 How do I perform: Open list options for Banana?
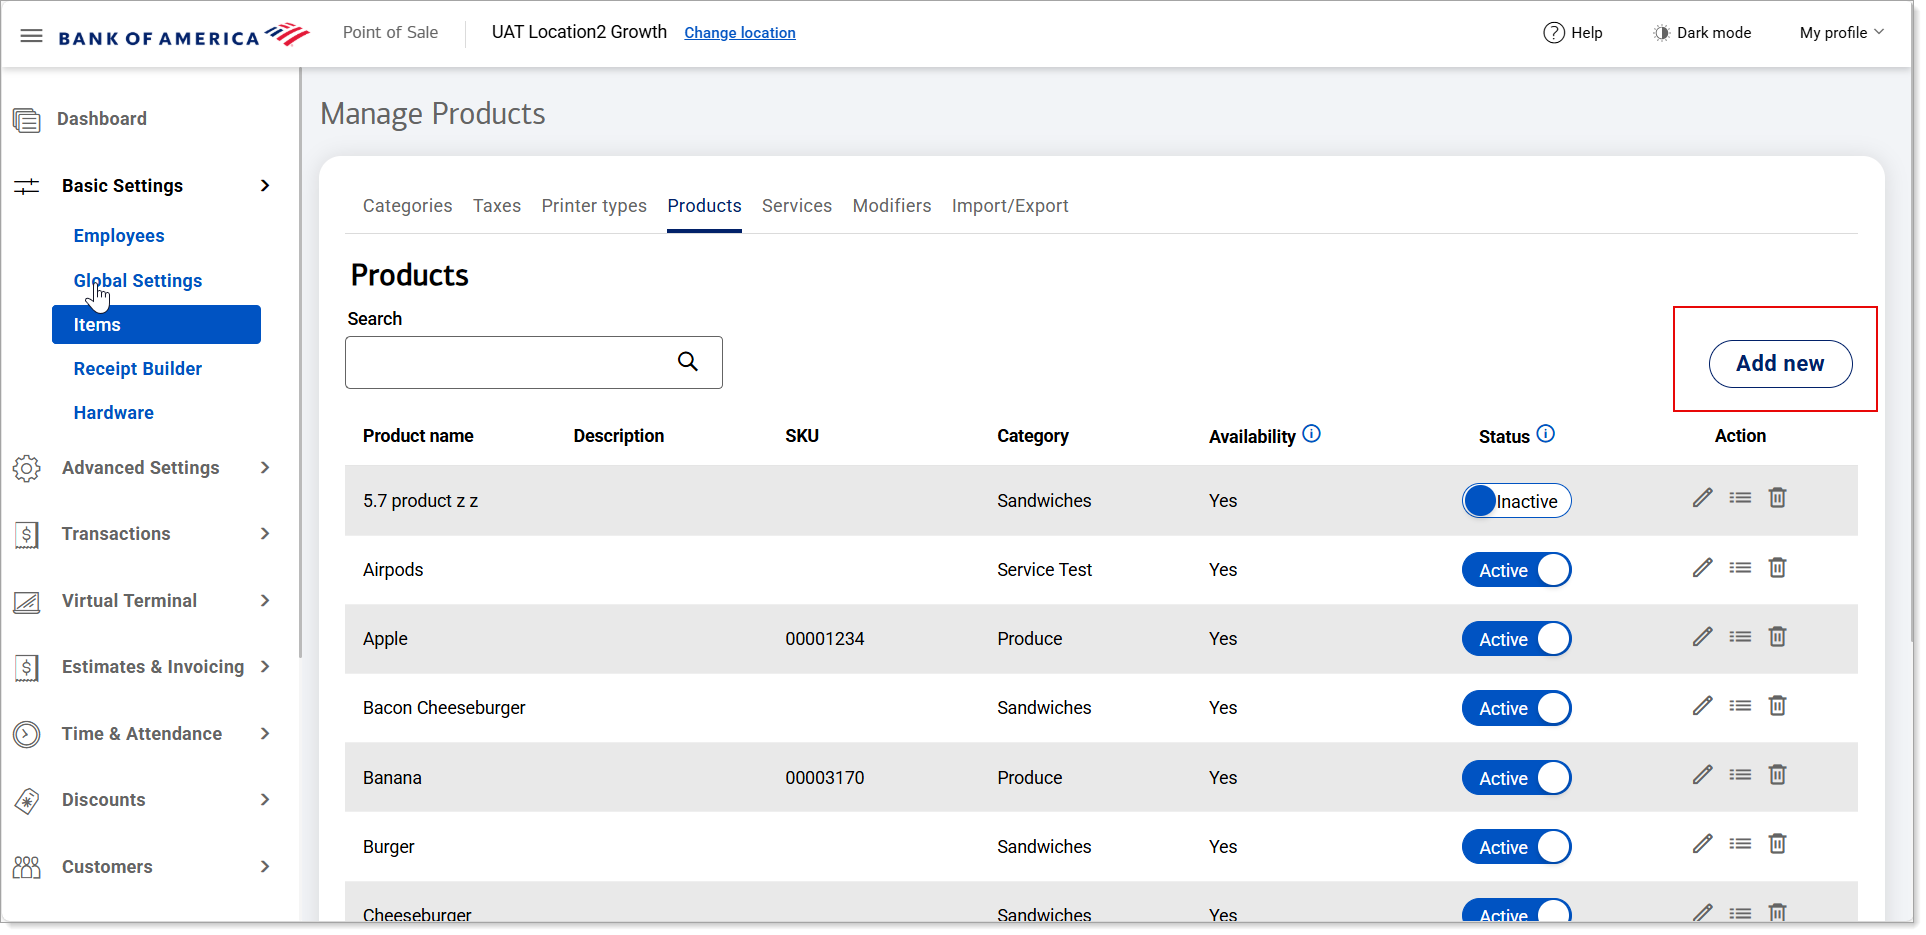[1740, 775]
